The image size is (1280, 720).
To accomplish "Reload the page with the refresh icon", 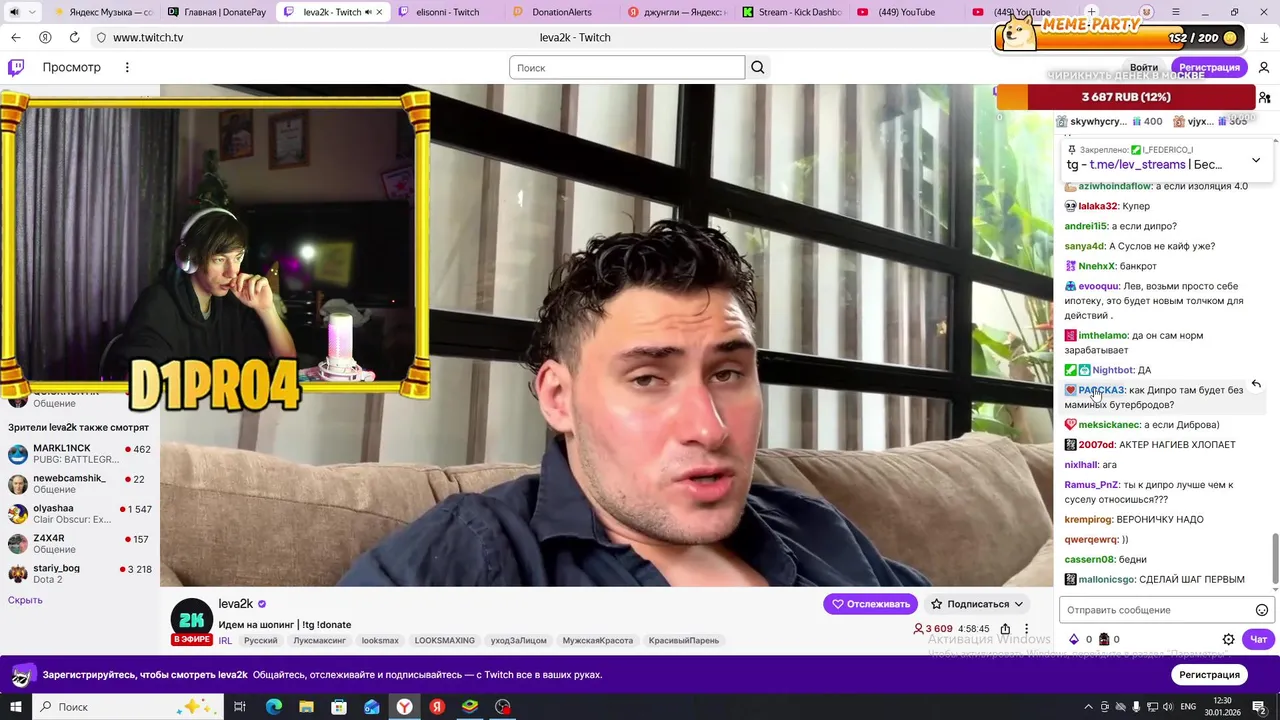I will (x=74, y=37).
